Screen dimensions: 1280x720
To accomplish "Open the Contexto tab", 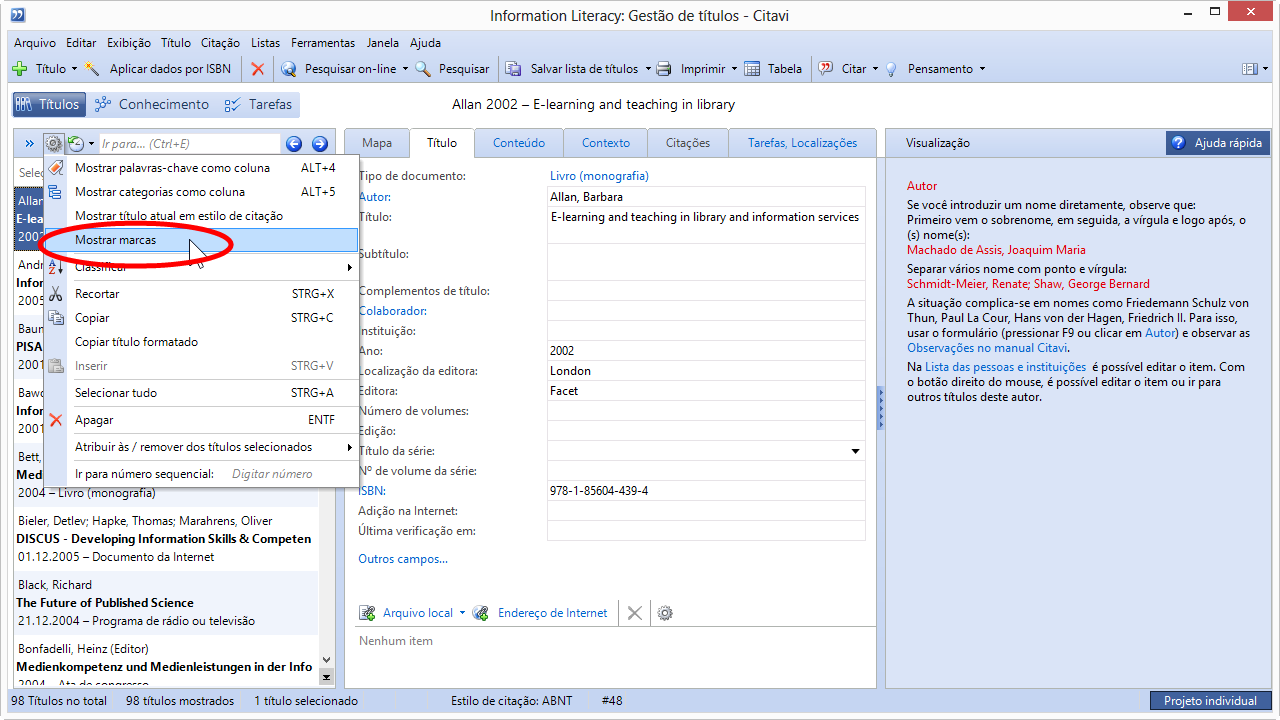I will click(x=606, y=143).
